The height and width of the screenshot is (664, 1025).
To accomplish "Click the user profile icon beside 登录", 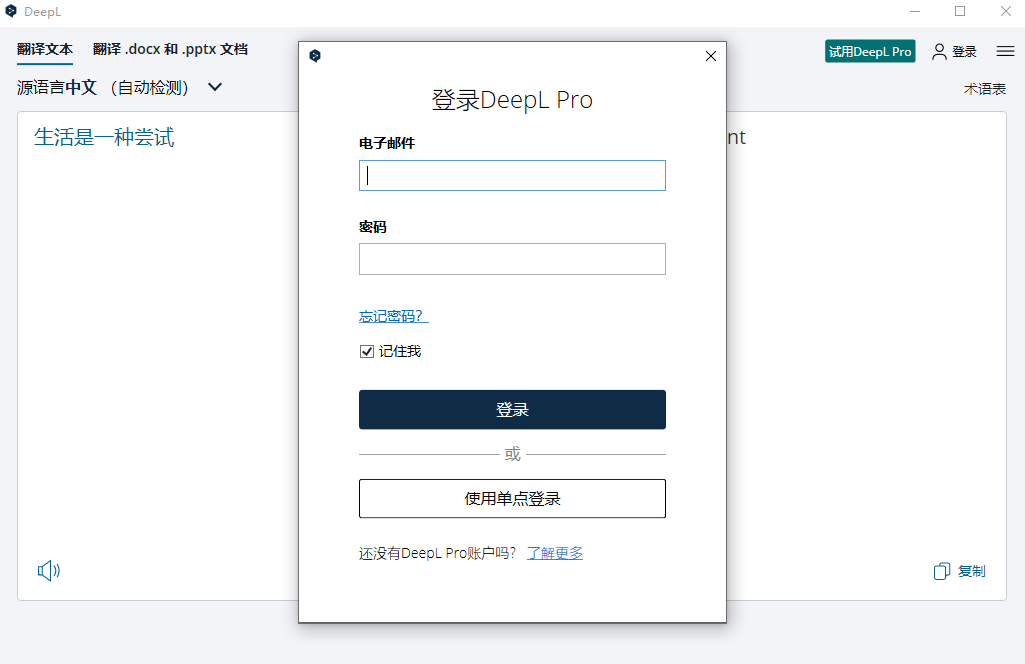I will coord(939,52).
